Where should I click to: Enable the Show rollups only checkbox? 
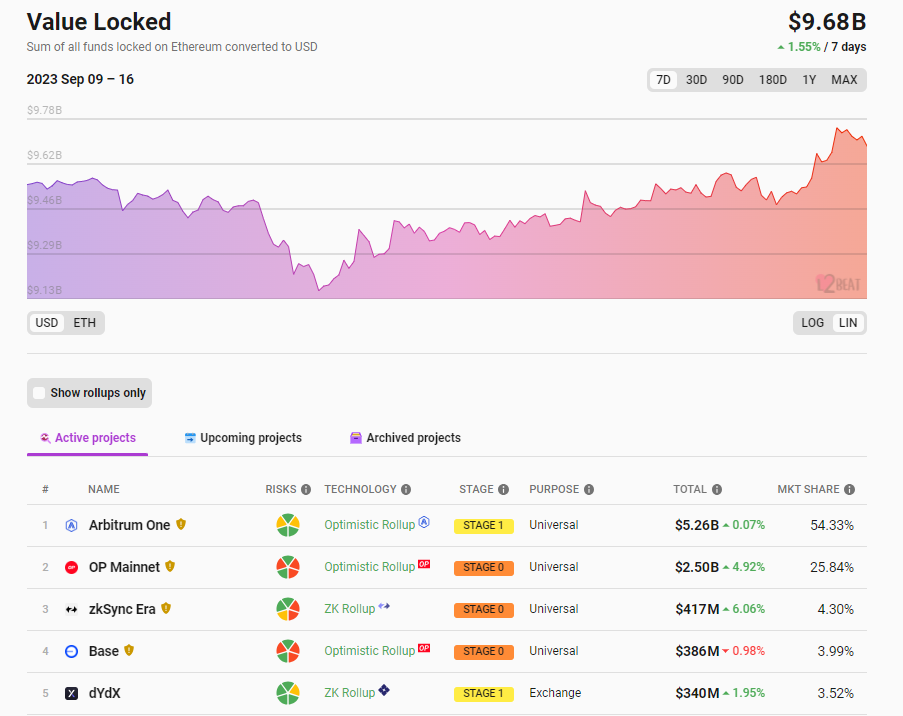click(x=40, y=393)
